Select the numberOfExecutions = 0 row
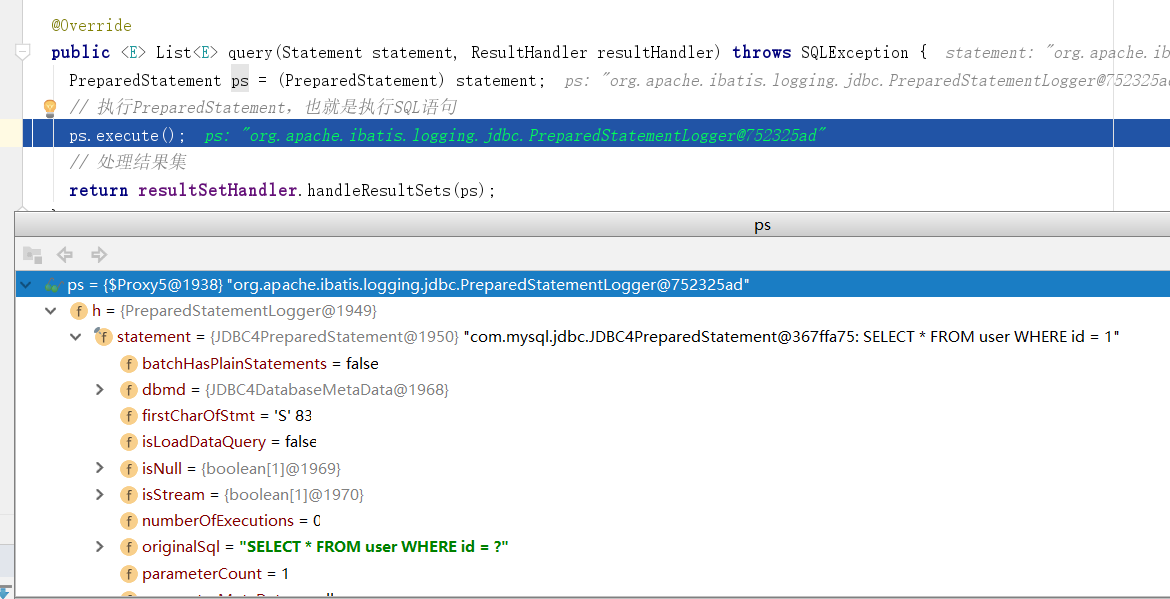Image resolution: width=1170 pixels, height=599 pixels. tap(592, 521)
